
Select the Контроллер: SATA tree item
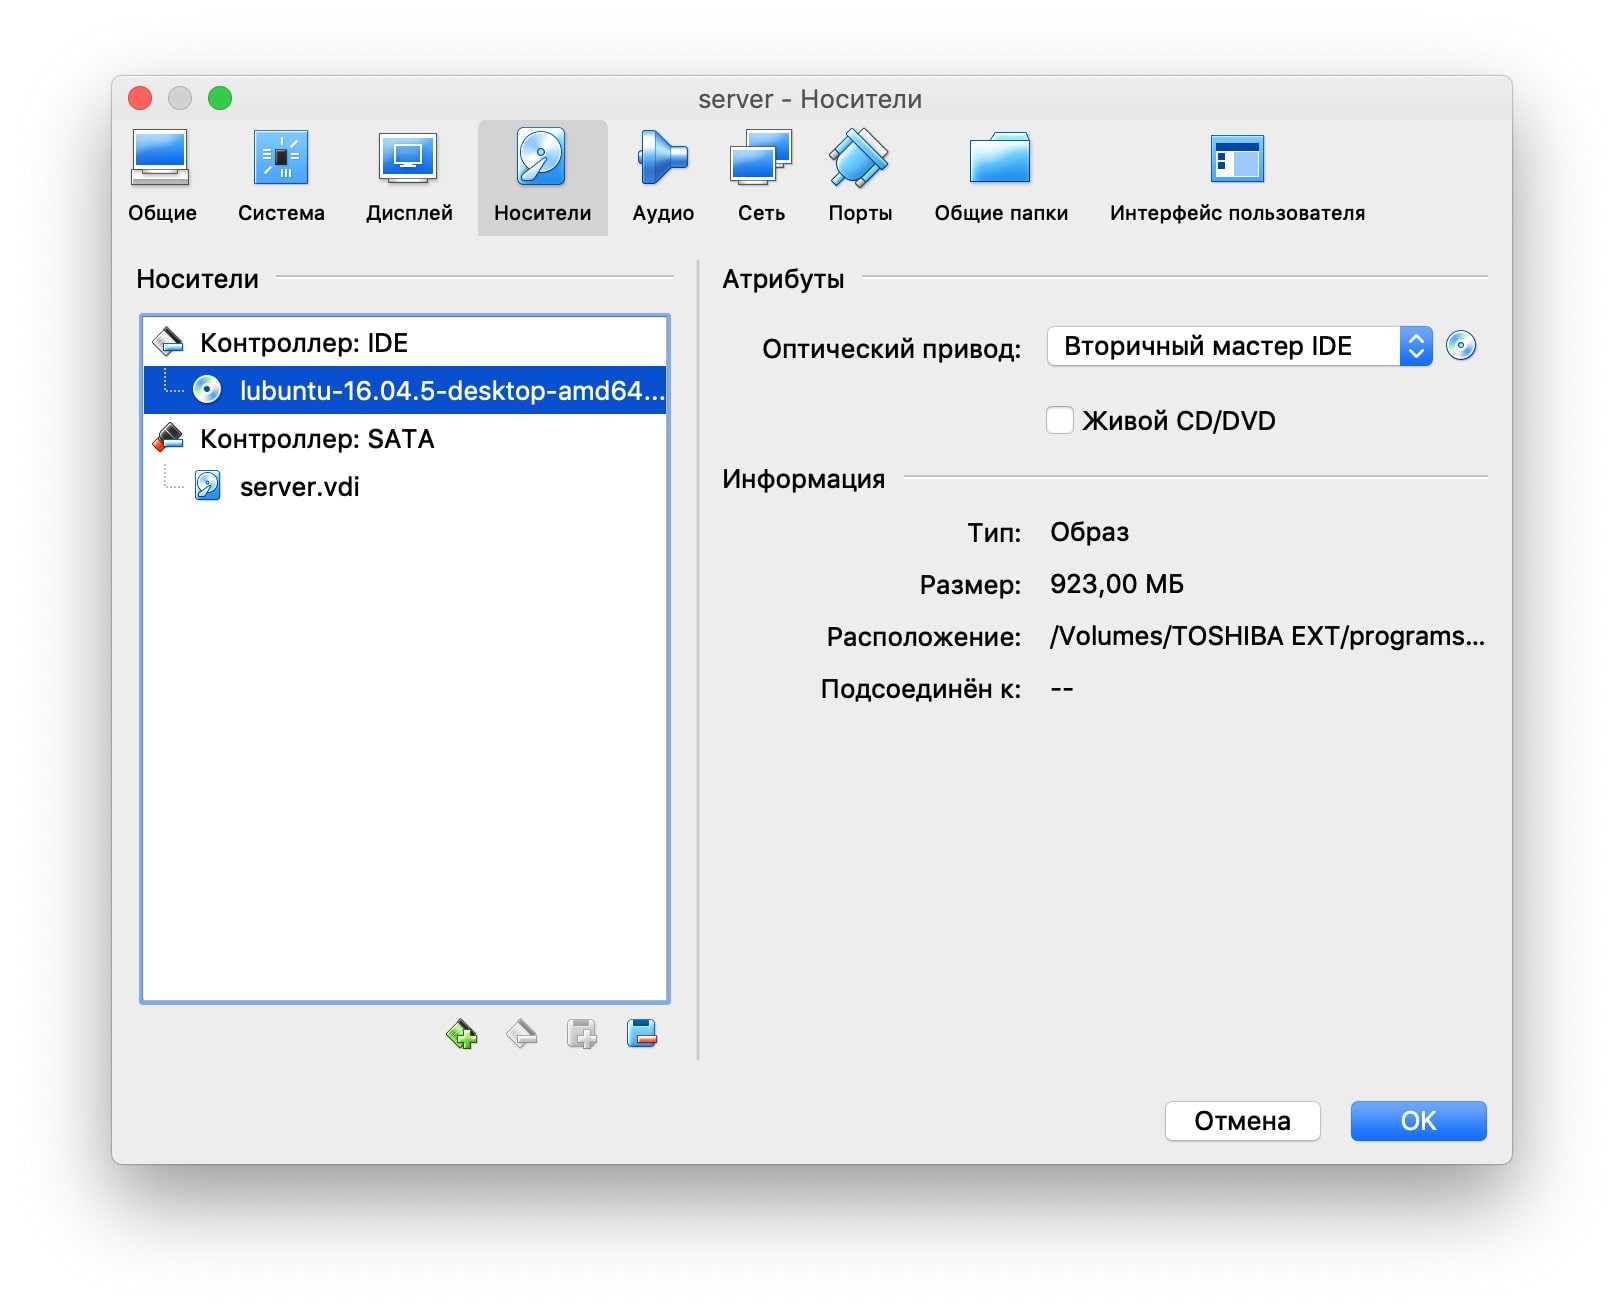tap(316, 439)
